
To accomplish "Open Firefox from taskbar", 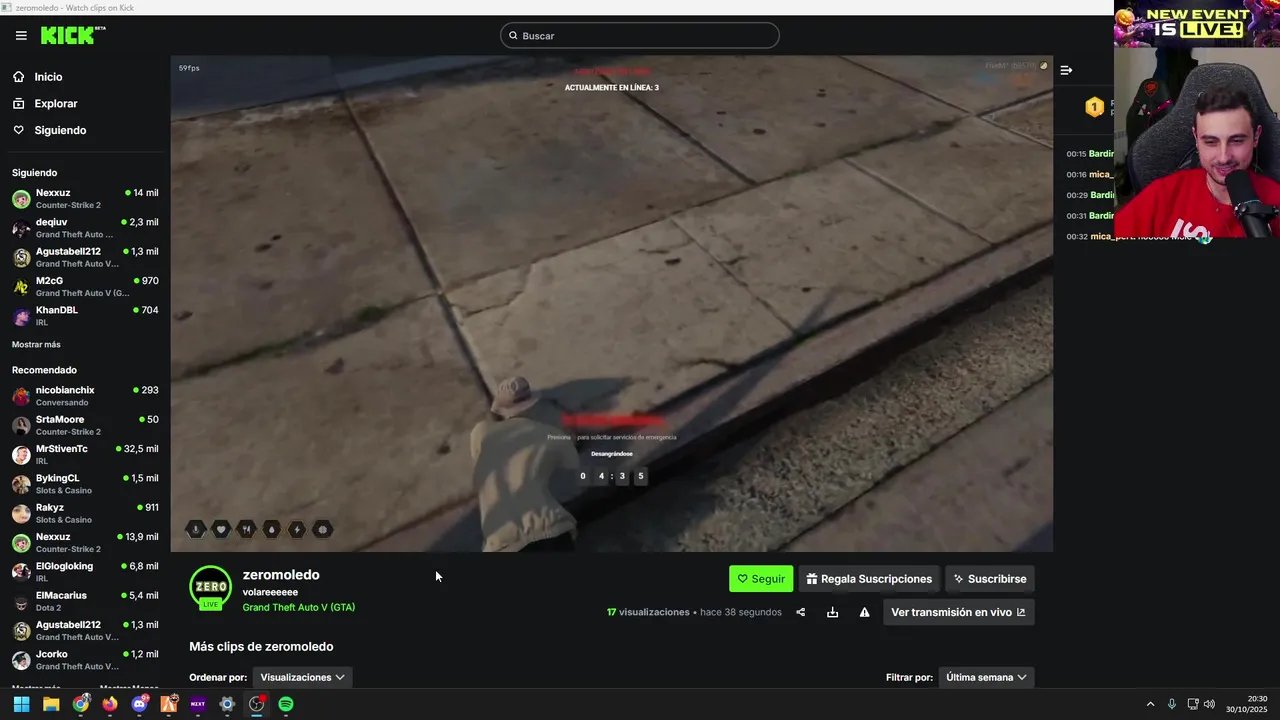I will click(110, 704).
